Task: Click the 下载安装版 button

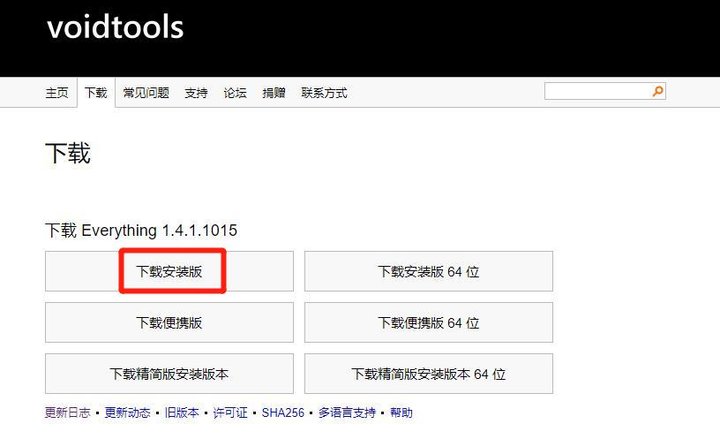Action: tap(169, 271)
